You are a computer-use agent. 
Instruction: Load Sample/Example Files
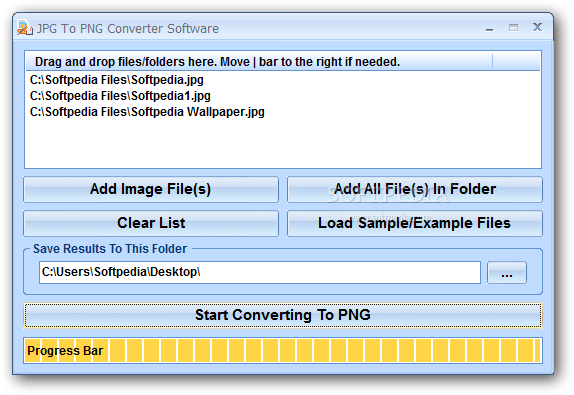(415, 223)
